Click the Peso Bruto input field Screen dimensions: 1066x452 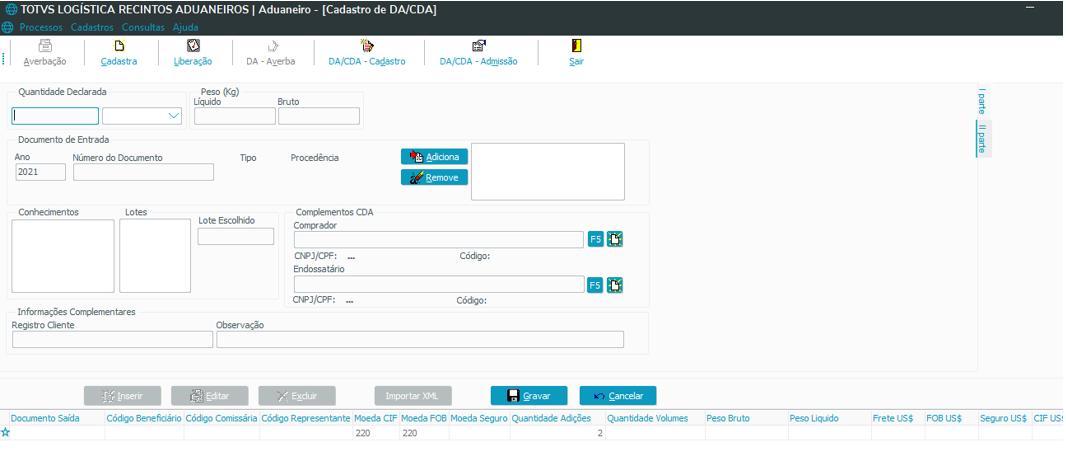pos(319,116)
